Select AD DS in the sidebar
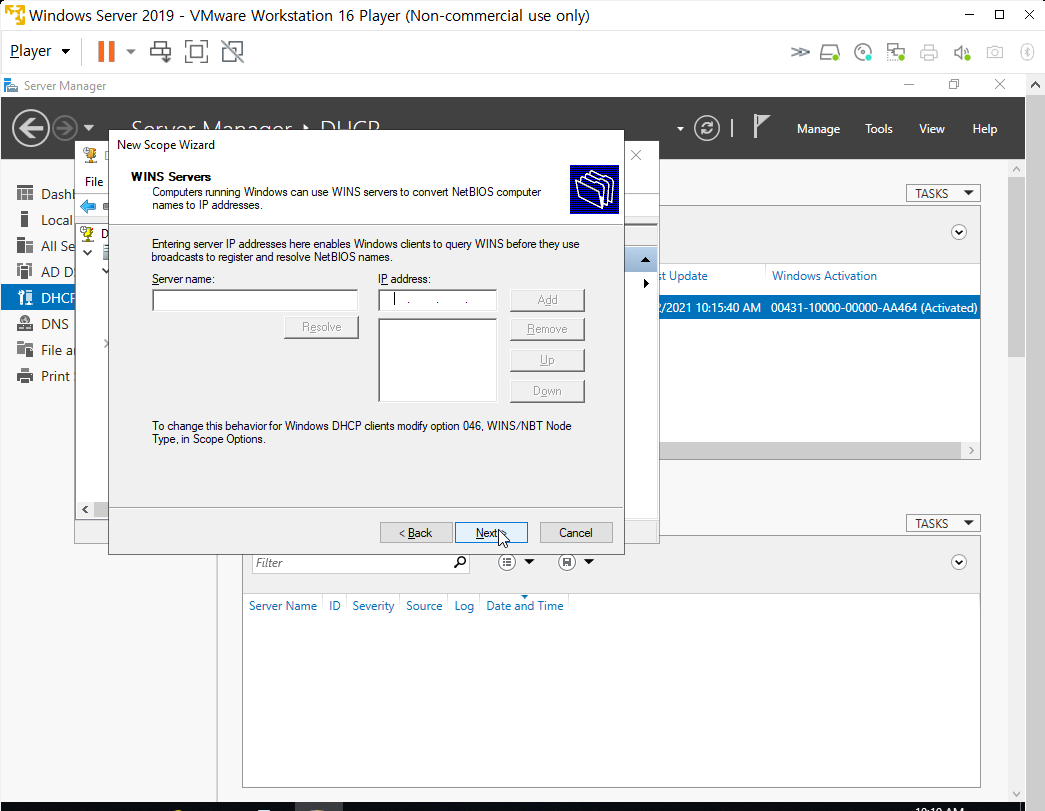Screen dimensions: 1045x811 [x=44, y=272]
